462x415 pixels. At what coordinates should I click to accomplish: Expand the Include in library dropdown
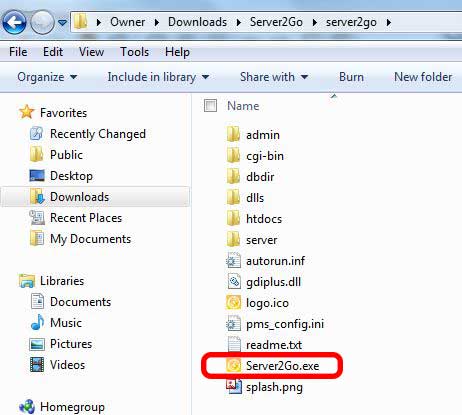[x=158, y=77]
